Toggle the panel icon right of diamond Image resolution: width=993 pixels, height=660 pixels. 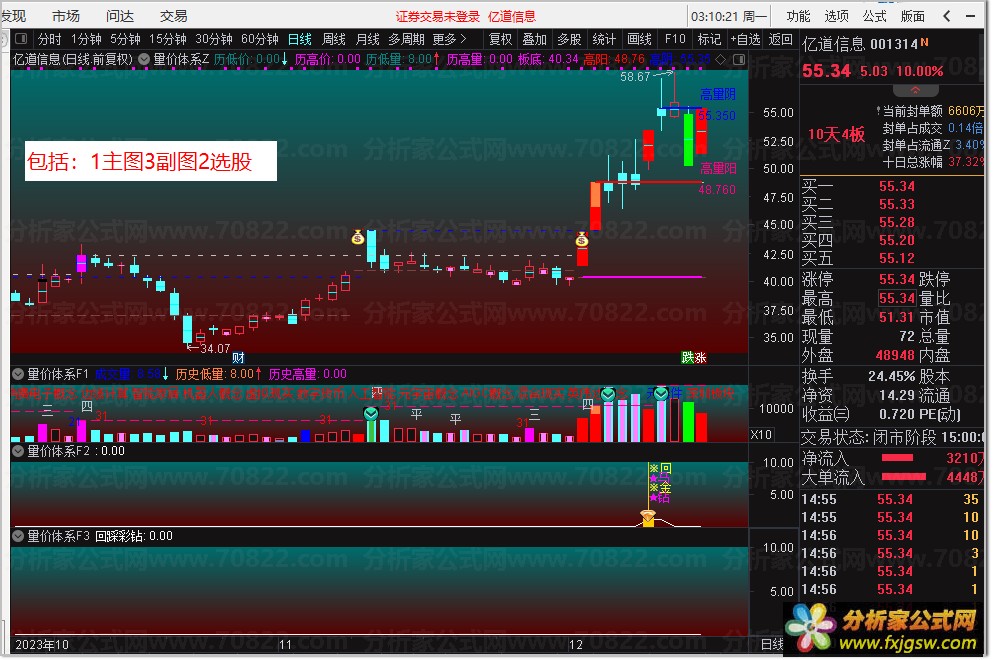pos(738,59)
